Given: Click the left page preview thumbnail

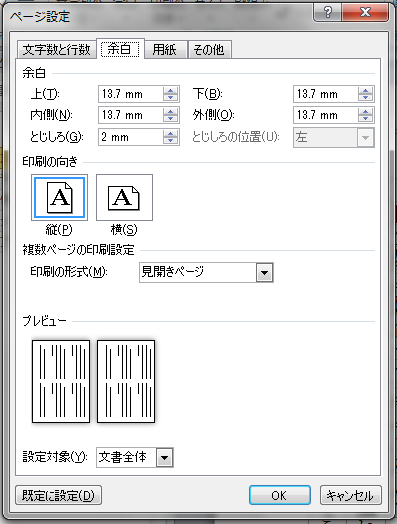Looking at the screenshot, I should (61, 381).
